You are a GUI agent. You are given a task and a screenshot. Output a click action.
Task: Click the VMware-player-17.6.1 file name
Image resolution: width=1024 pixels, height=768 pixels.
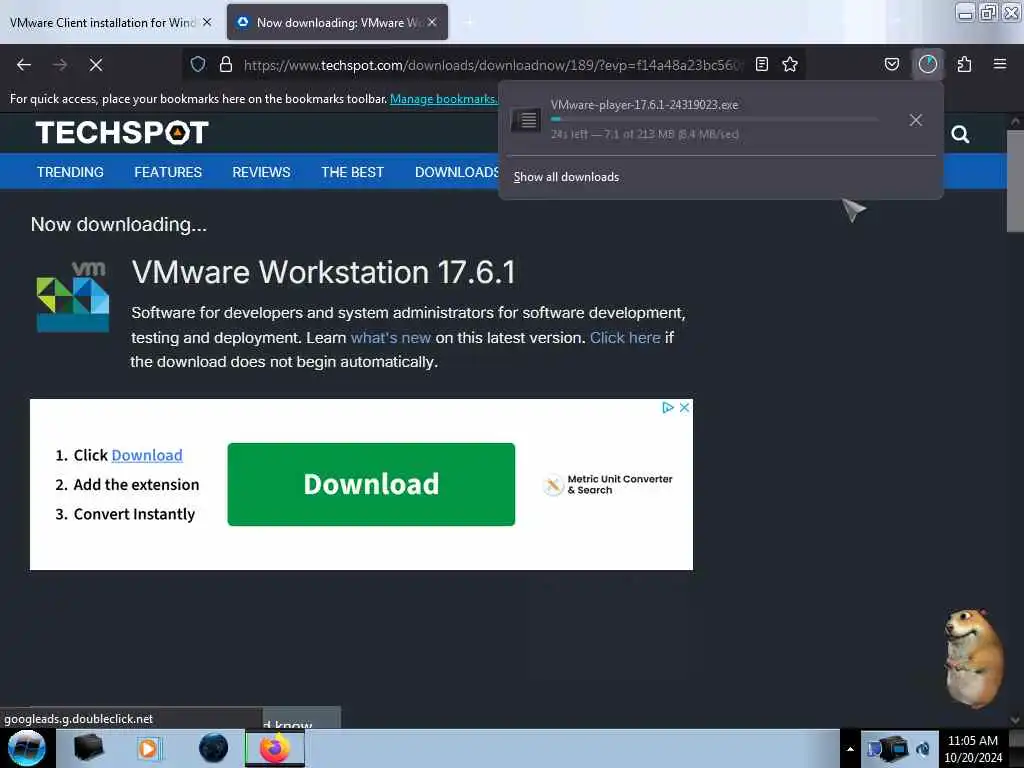[x=645, y=104]
